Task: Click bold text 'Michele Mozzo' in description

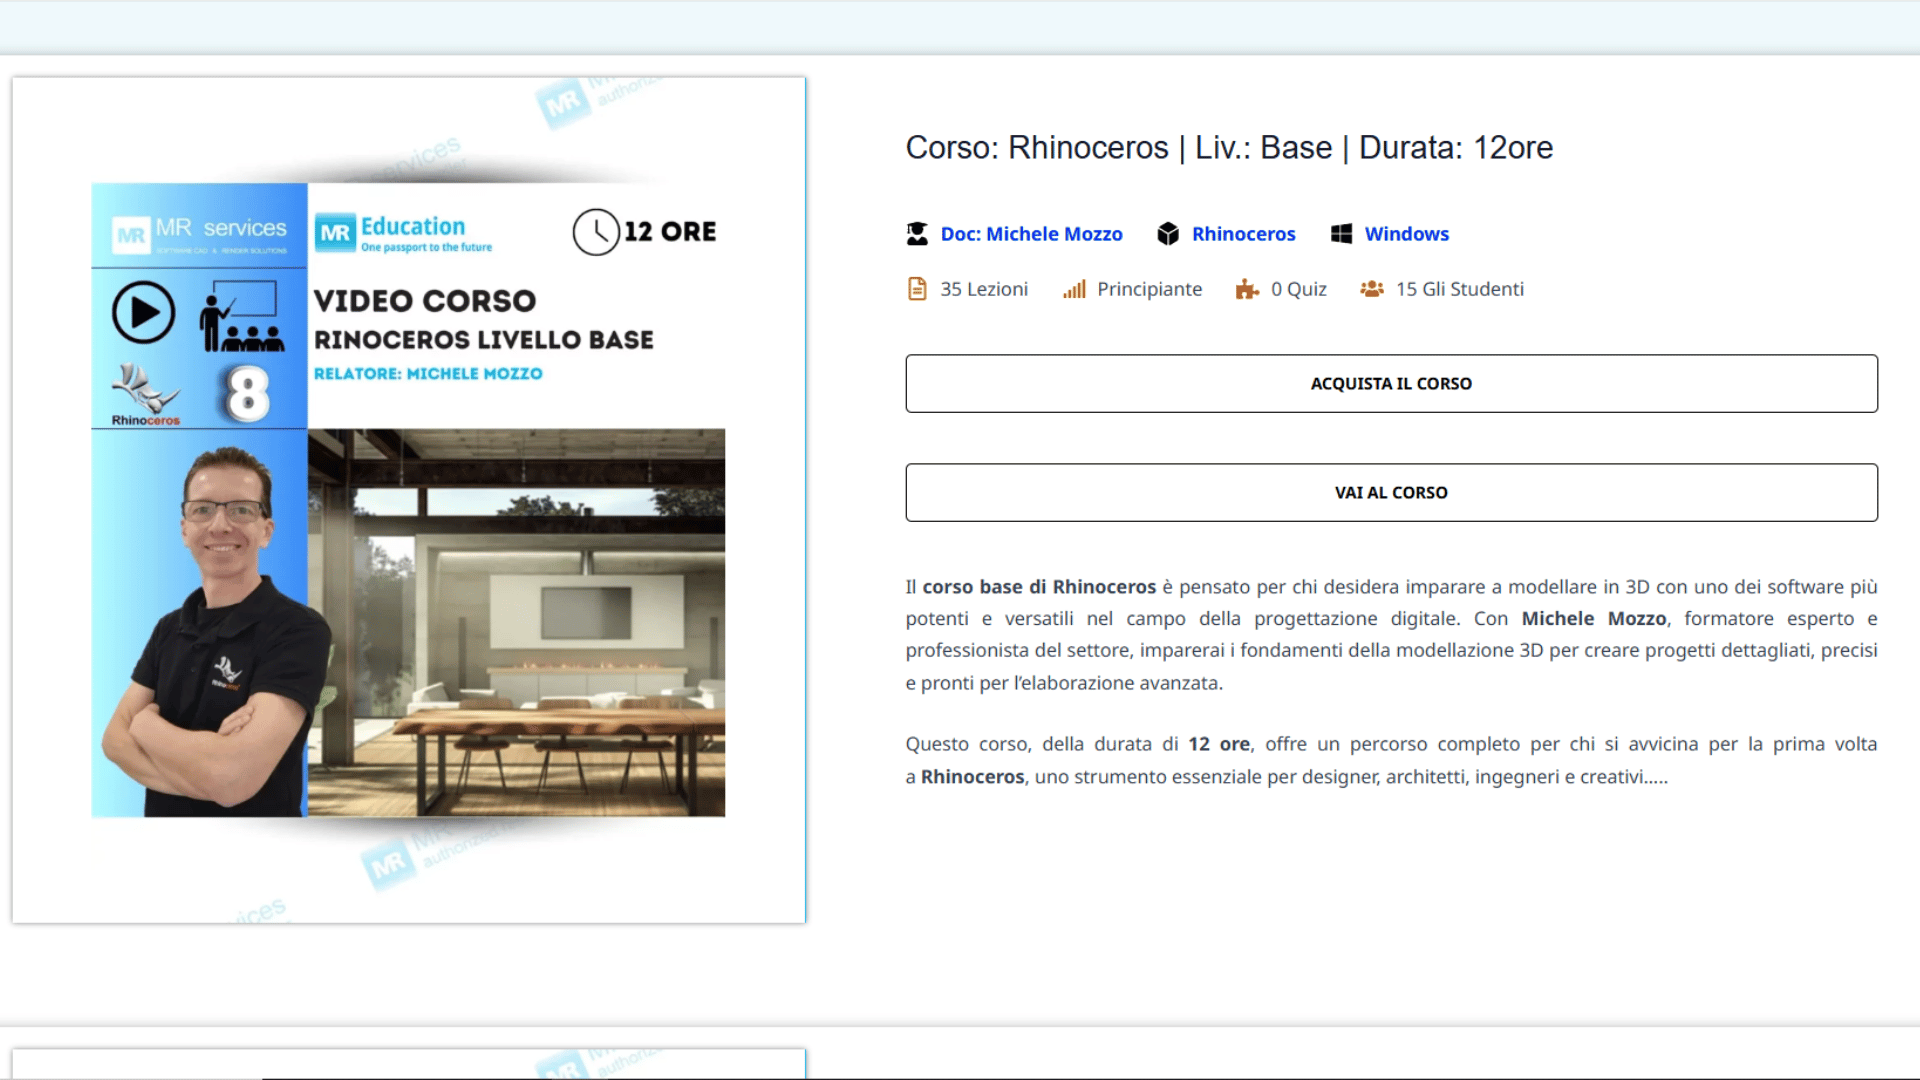Action: coord(1594,619)
